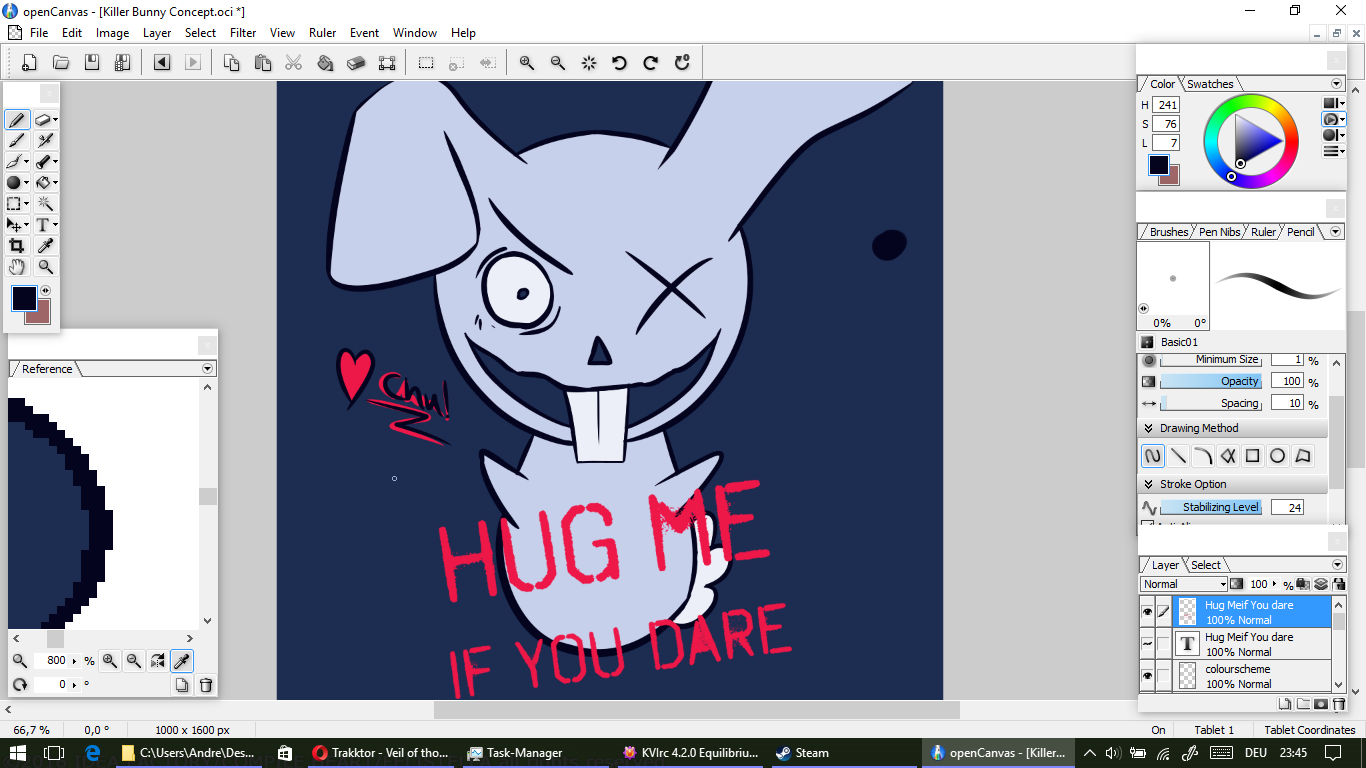Collapse the Stroke Option section
Viewport: 1366px width, 768px height.
coord(1148,484)
